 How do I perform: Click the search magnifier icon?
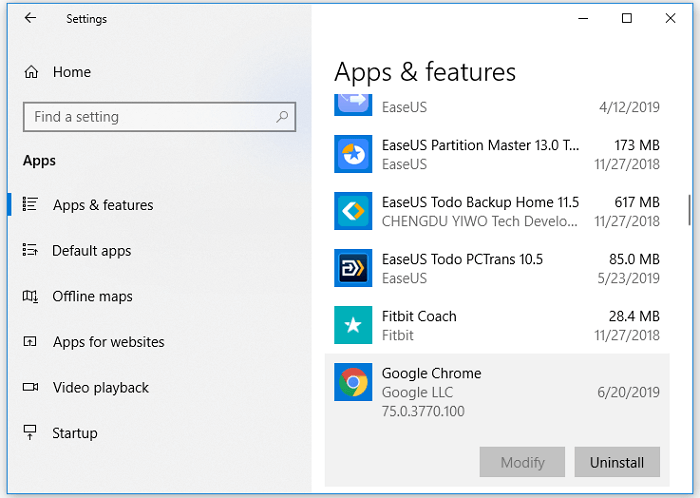coord(284,117)
